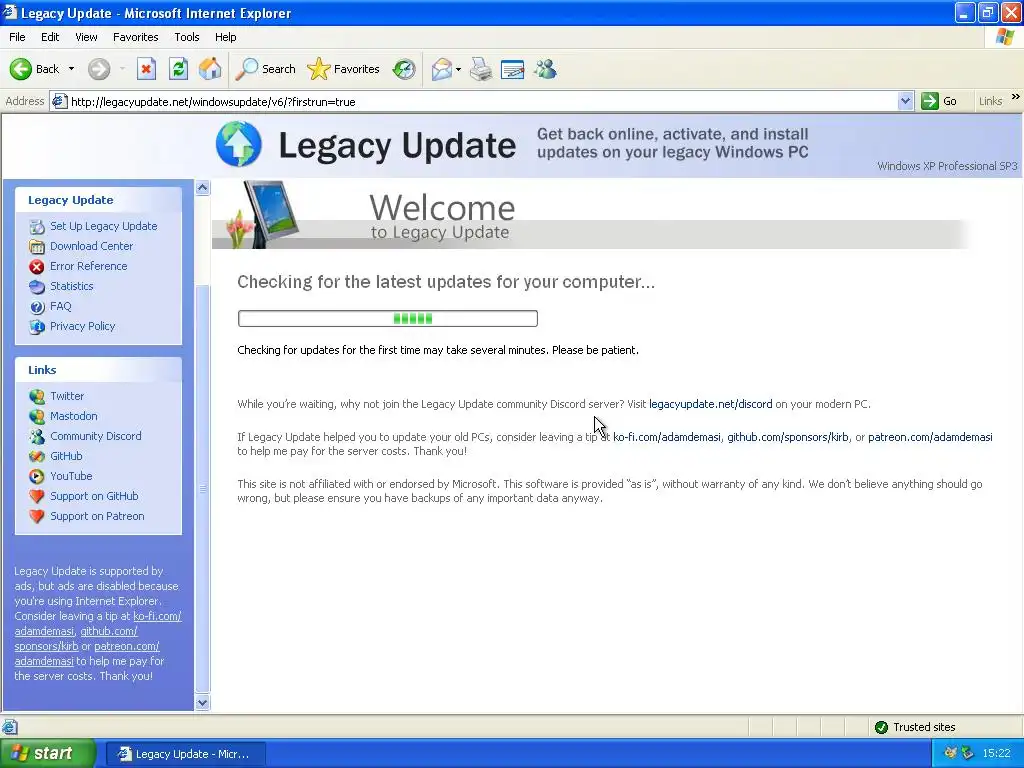Open the File menu
Image resolution: width=1024 pixels, height=768 pixels.
coord(17,37)
